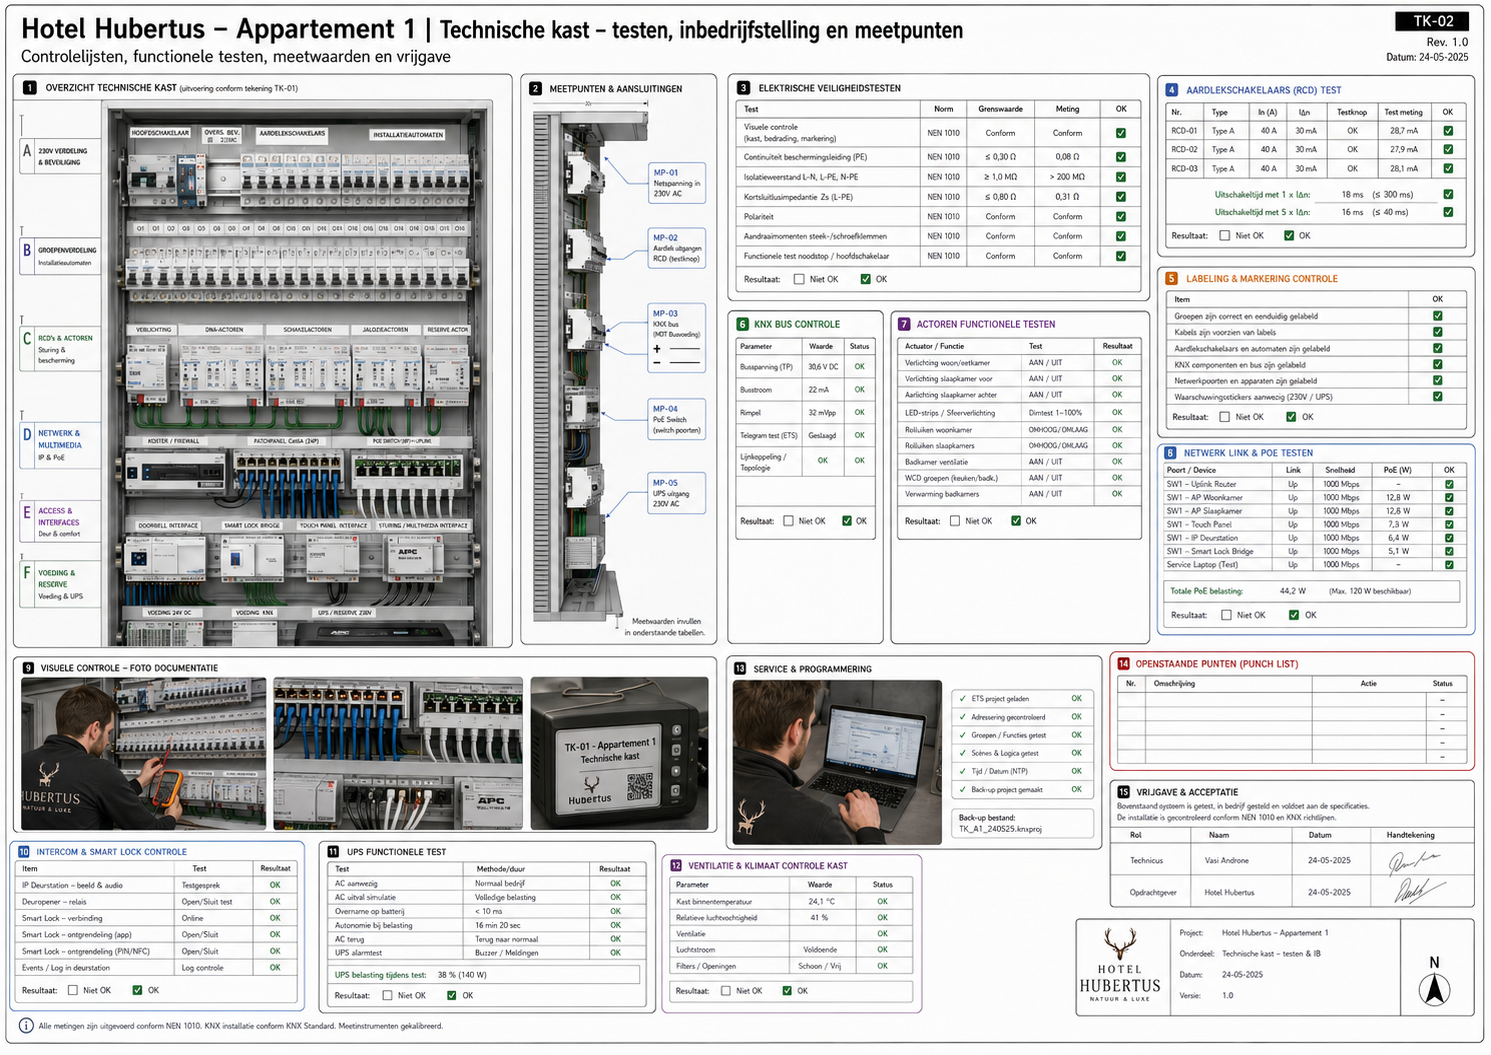Image resolution: width=1491 pixels, height=1055 pixels.
Task: Click the Autonomie bij belasting value 16 min 20 sec
Action: click(498, 925)
